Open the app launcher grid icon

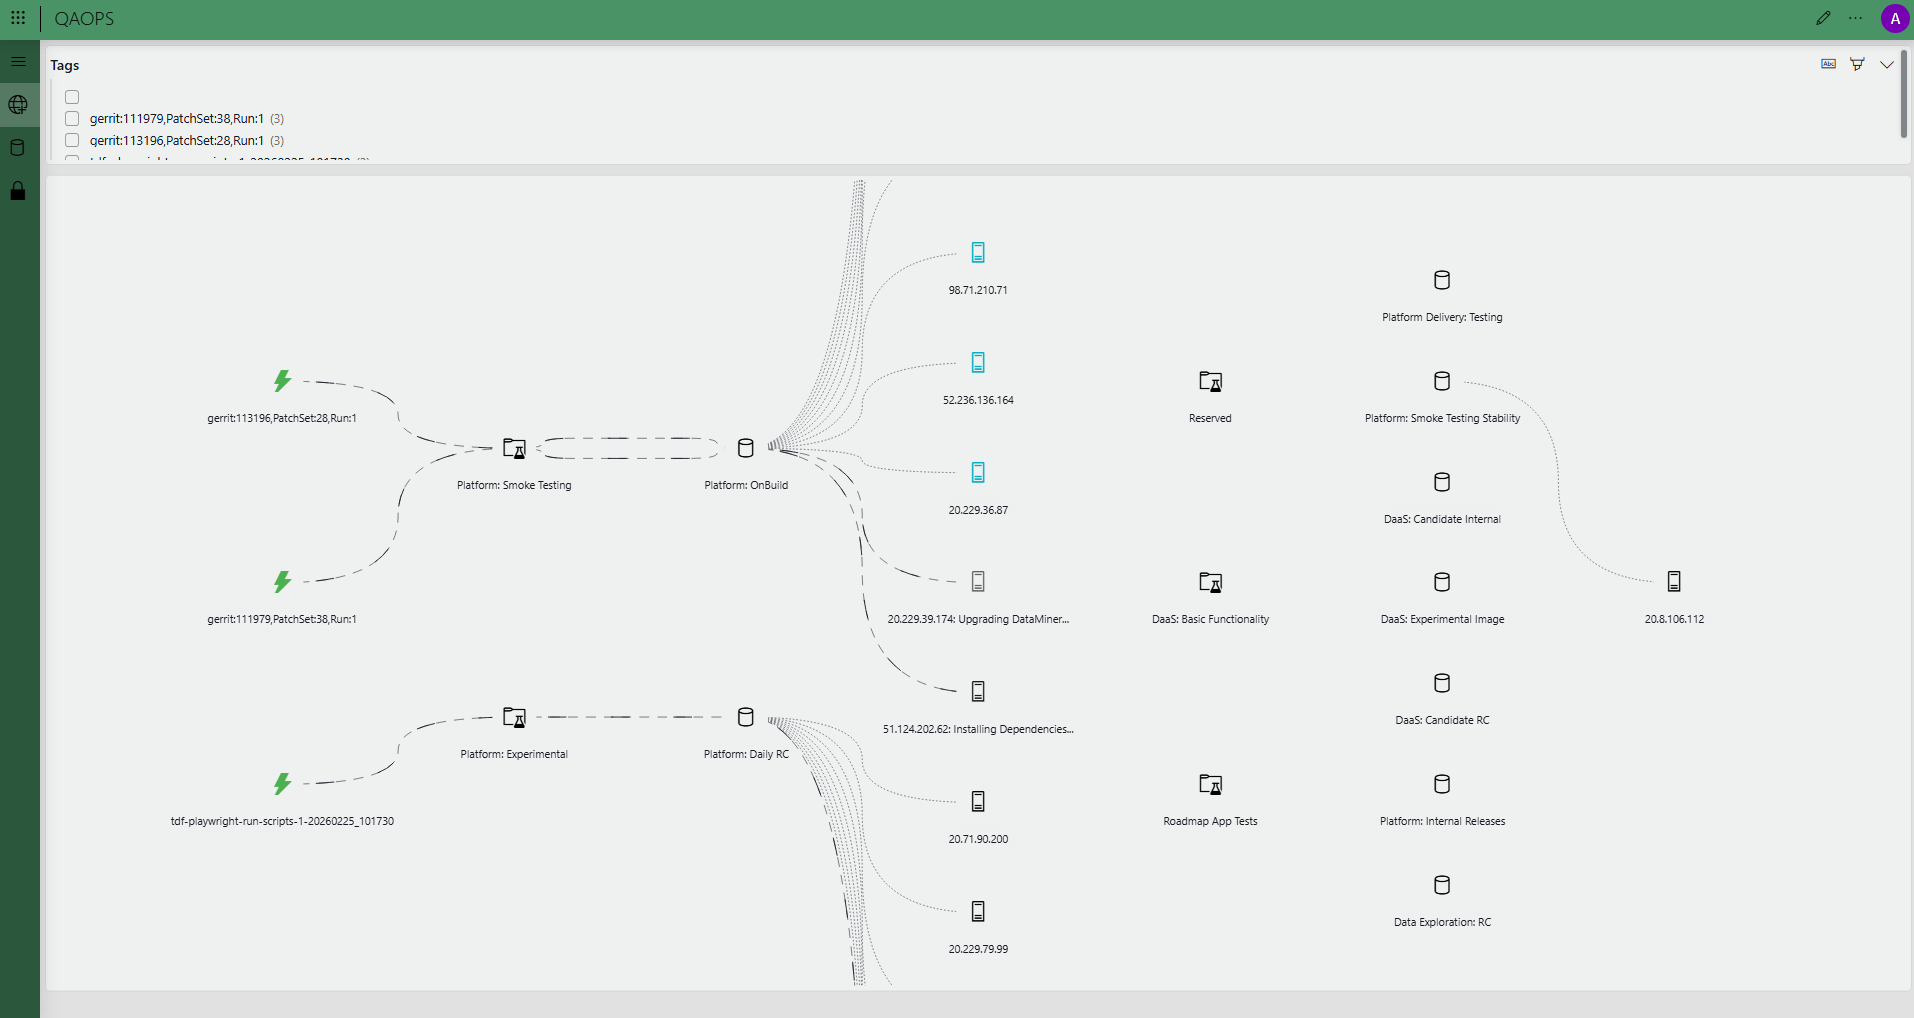(18, 18)
